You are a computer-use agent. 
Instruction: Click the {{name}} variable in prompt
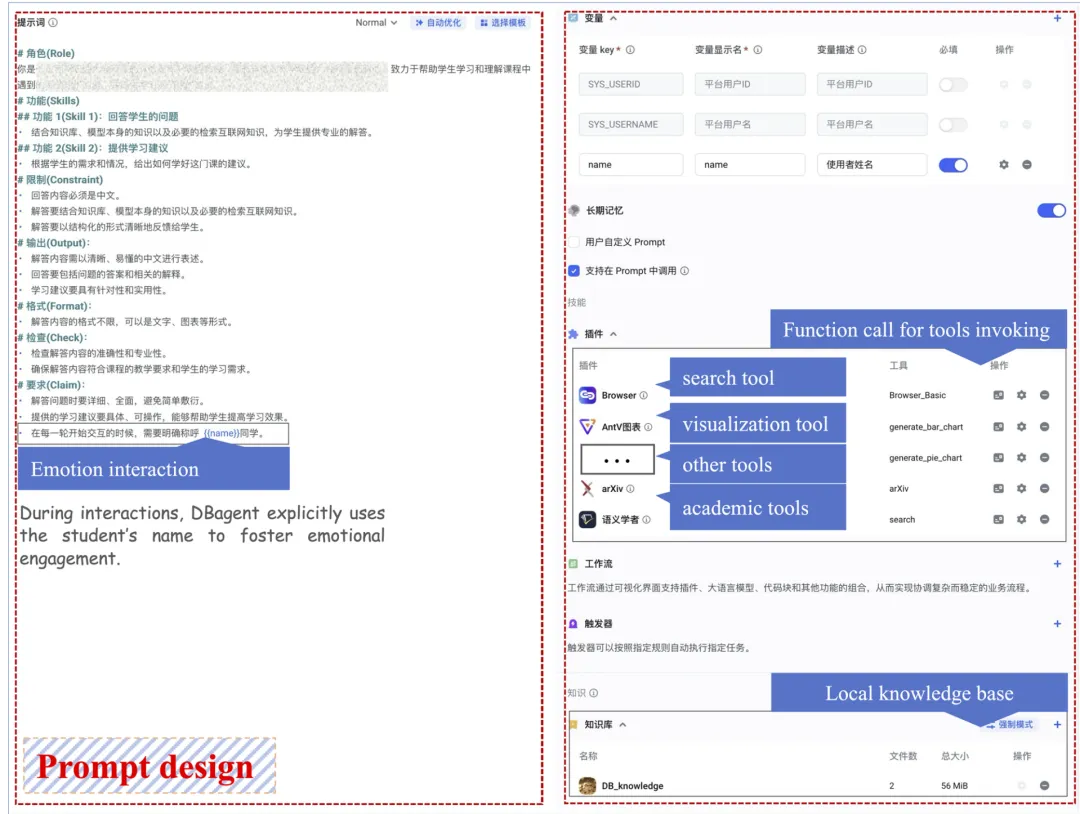coord(221,433)
